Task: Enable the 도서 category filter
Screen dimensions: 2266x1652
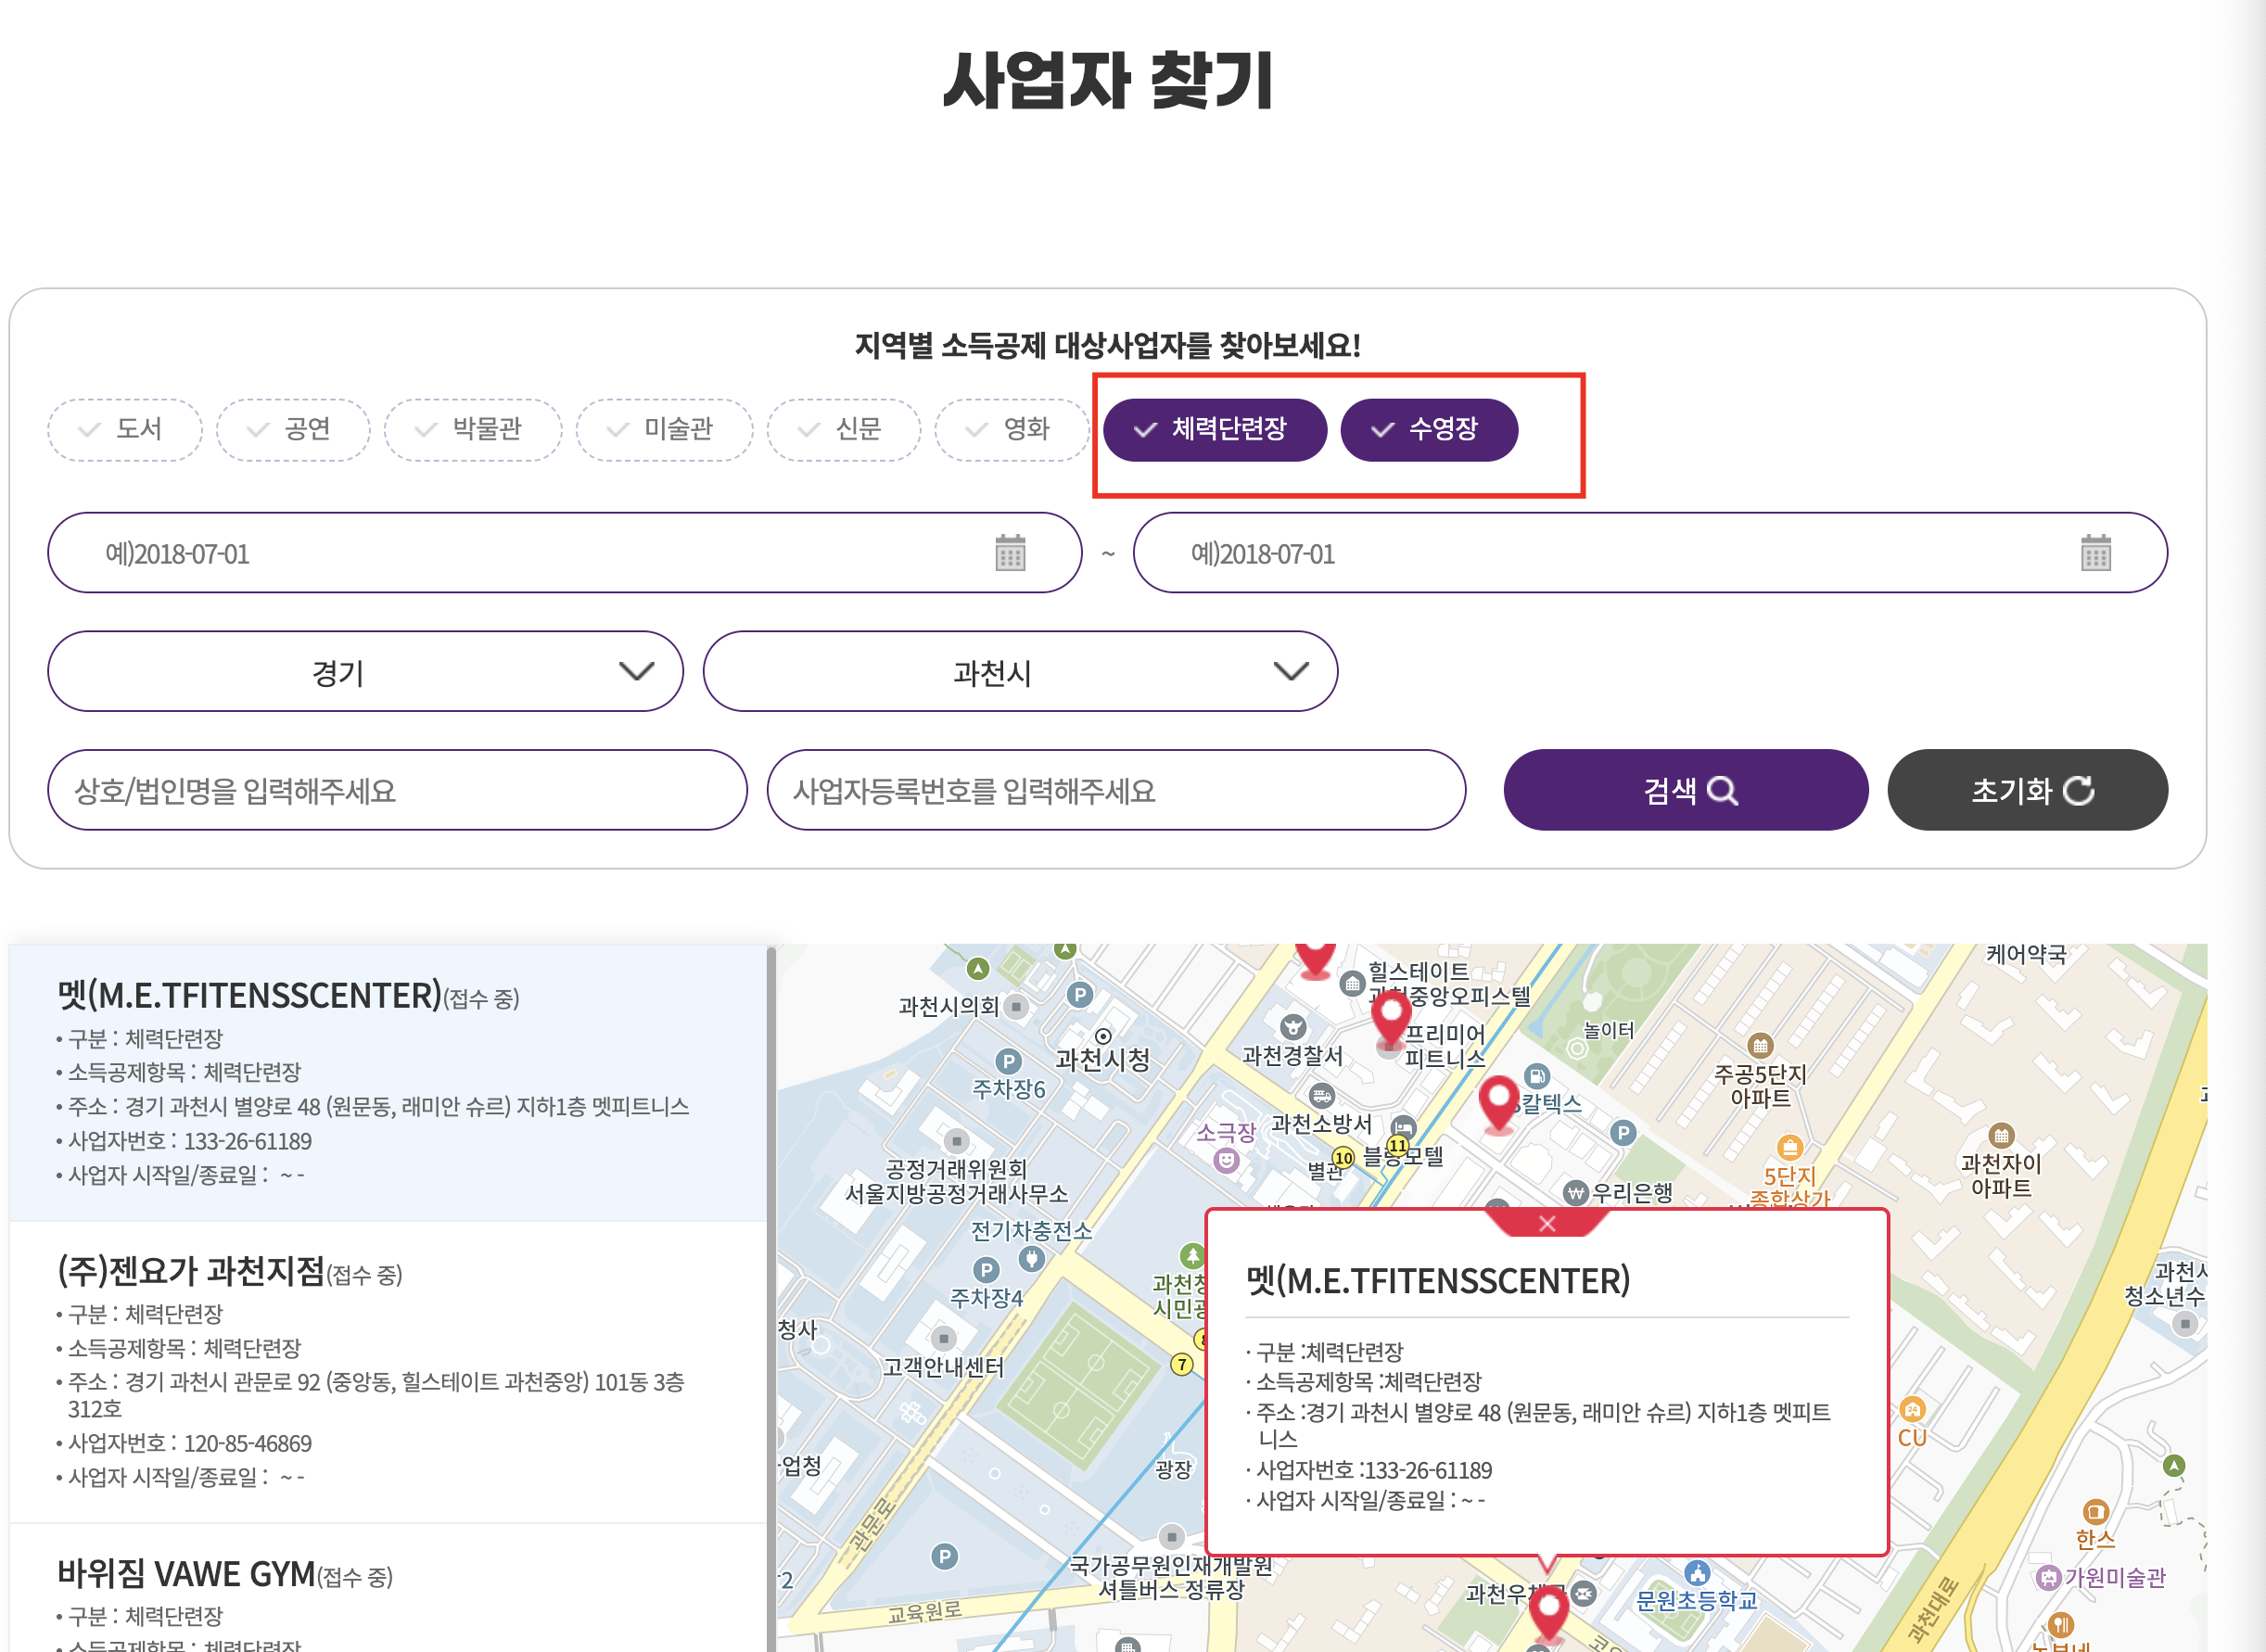Action: 125,430
